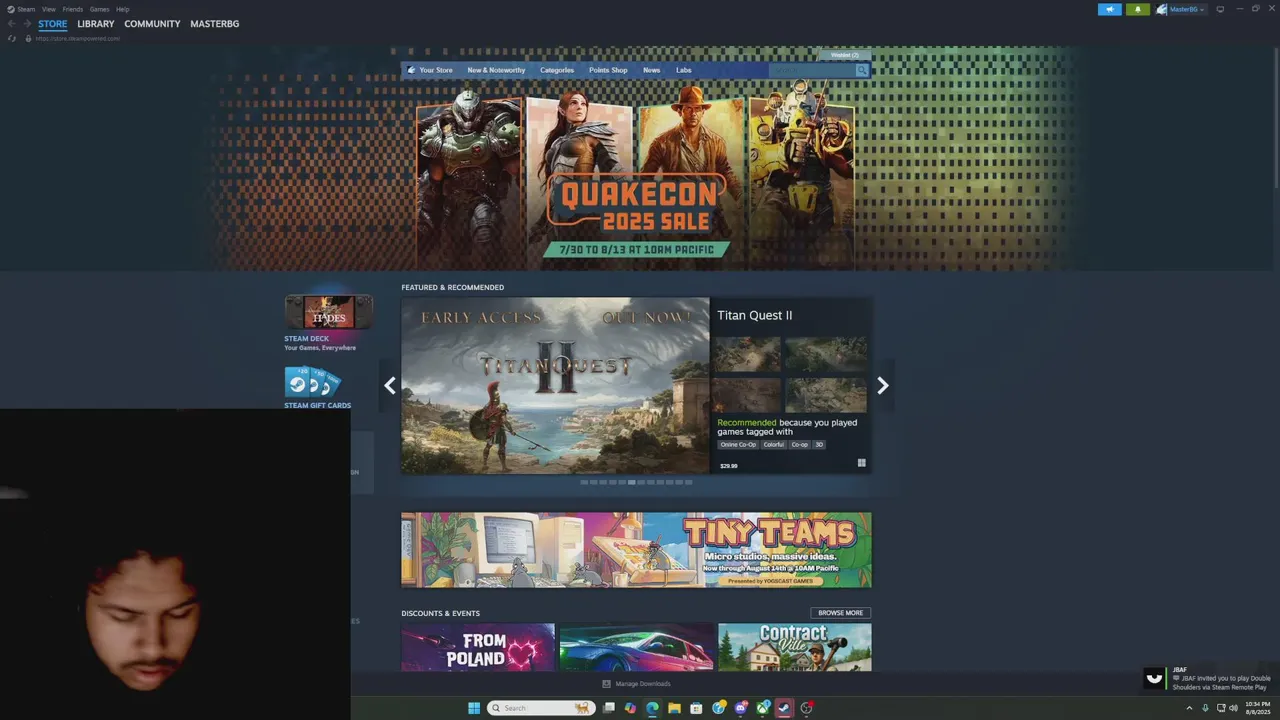
Task: Open the Wishlist button
Action: click(x=845, y=55)
